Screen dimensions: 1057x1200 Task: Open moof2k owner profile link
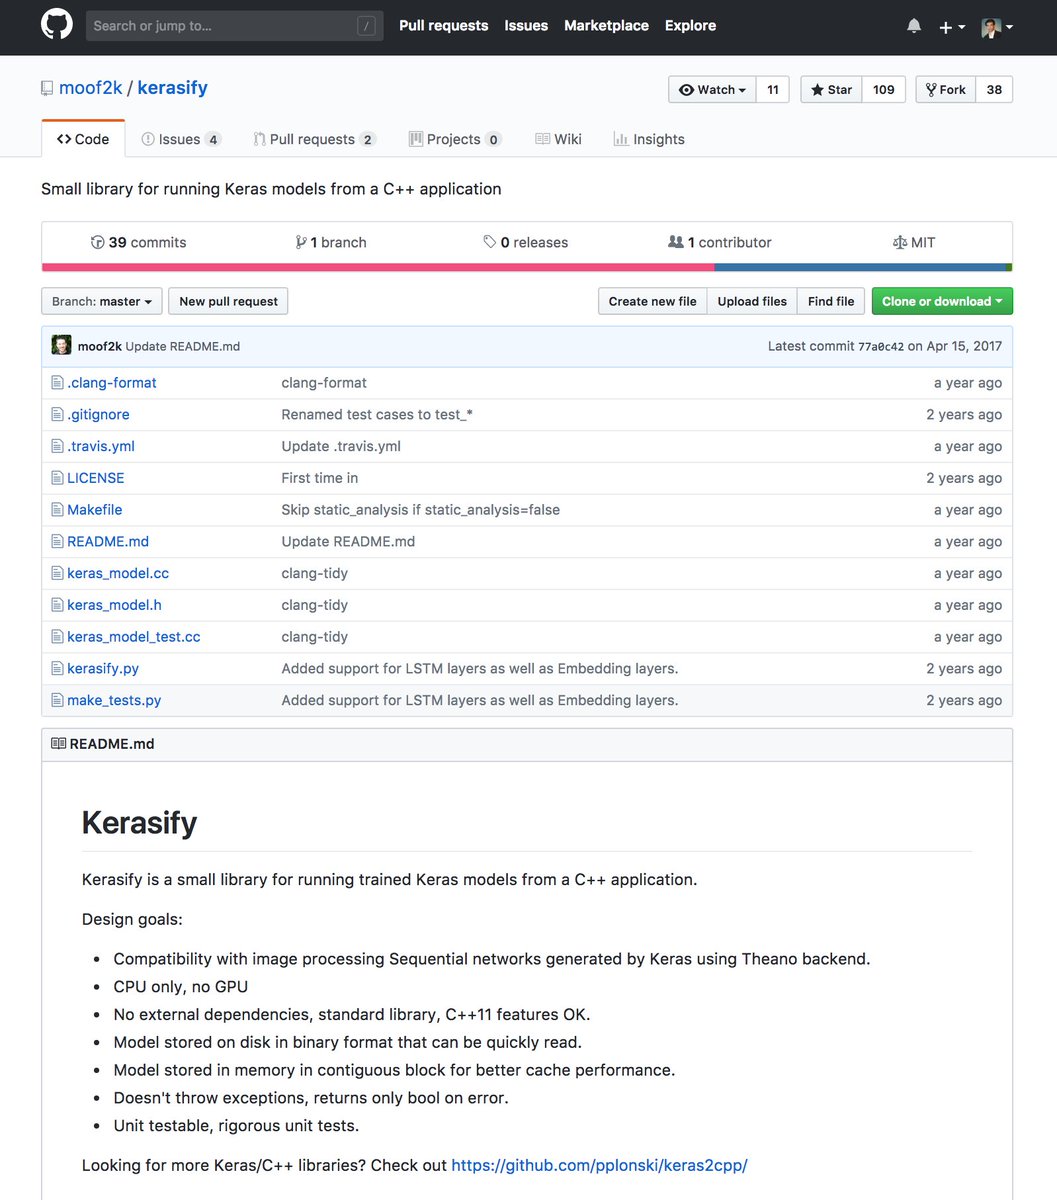[90, 88]
